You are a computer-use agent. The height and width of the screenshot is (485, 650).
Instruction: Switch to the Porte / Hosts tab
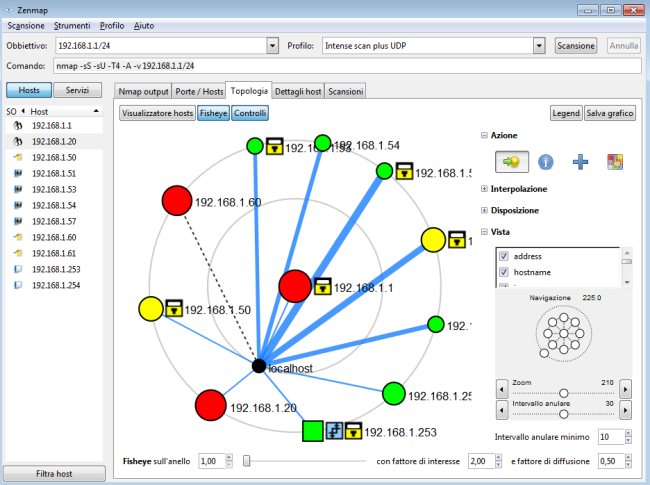coord(199,92)
